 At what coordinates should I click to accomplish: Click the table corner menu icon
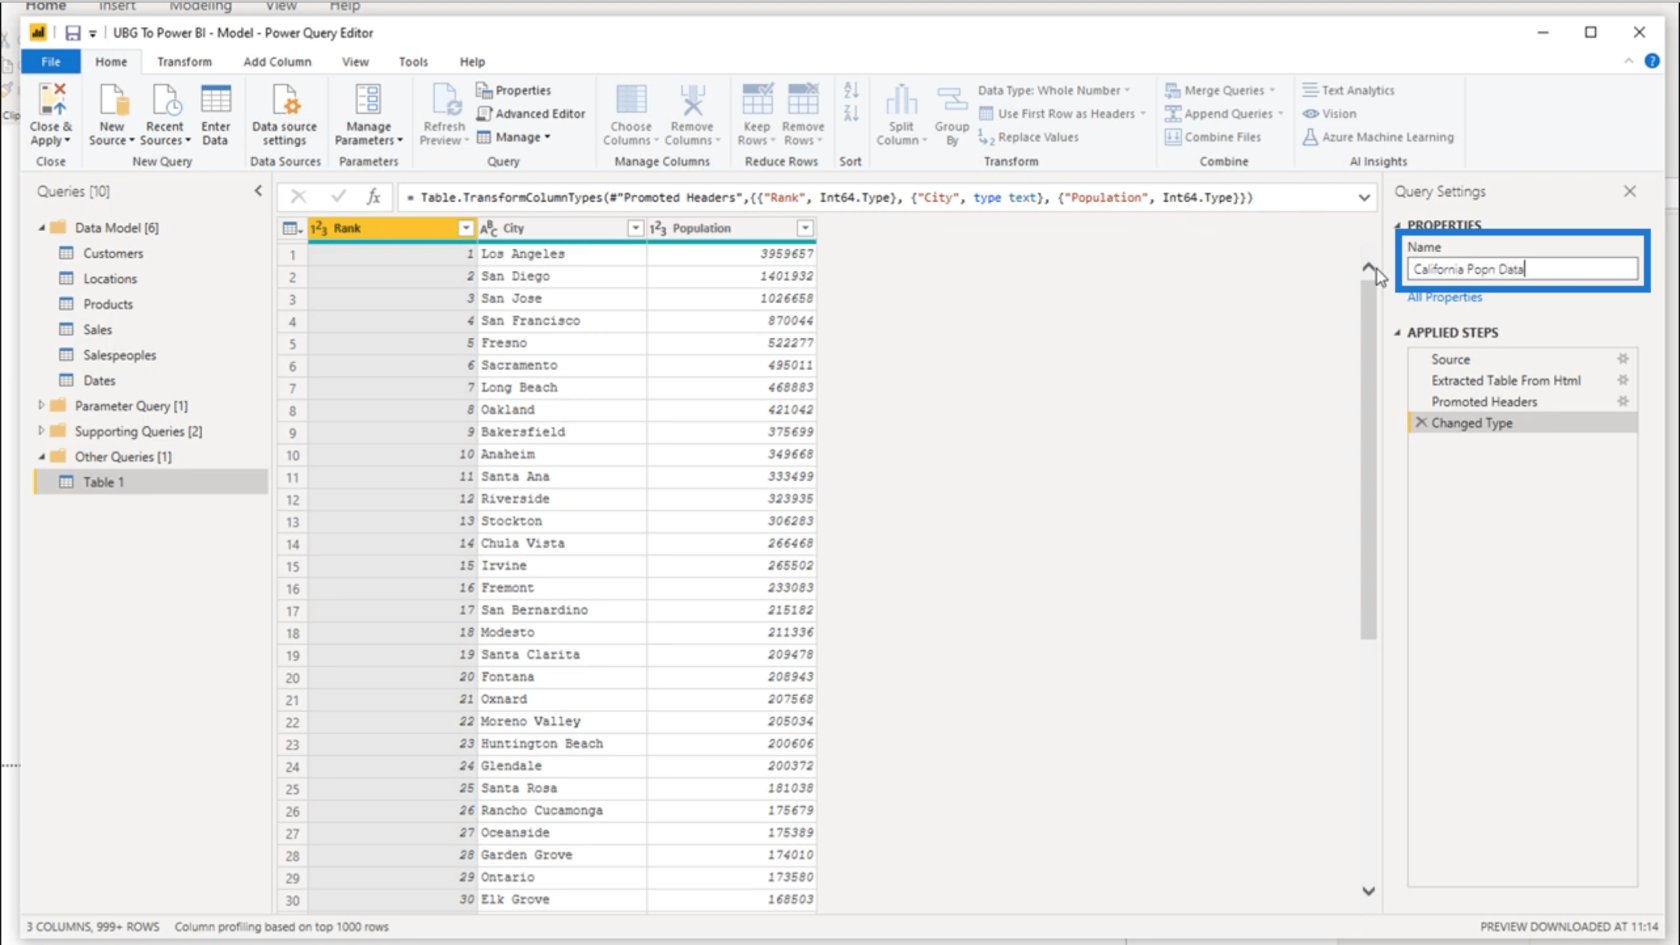coord(292,228)
